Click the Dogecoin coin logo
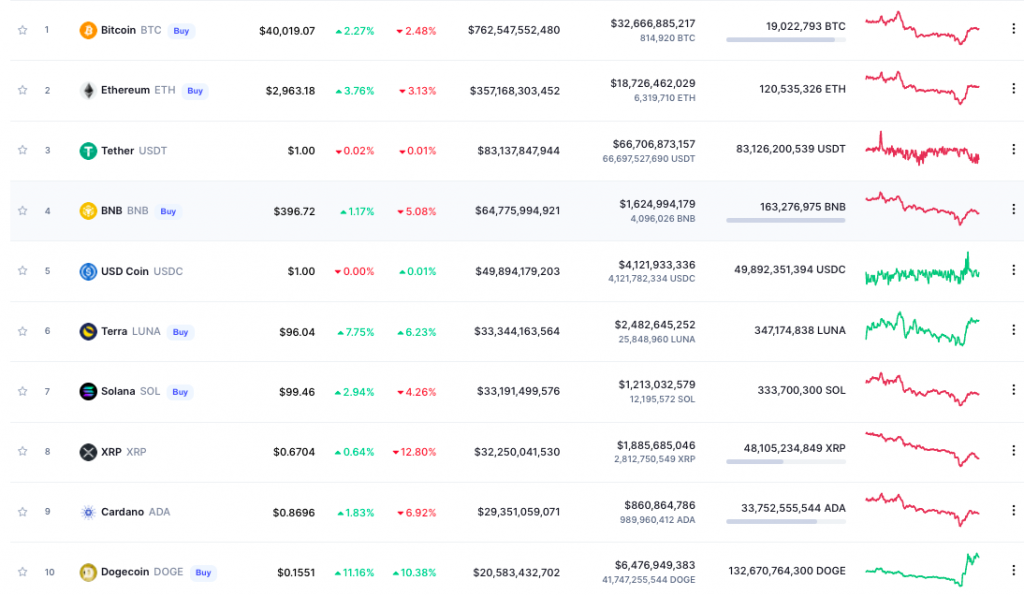Screen dimensions: 1024x595 (88, 572)
